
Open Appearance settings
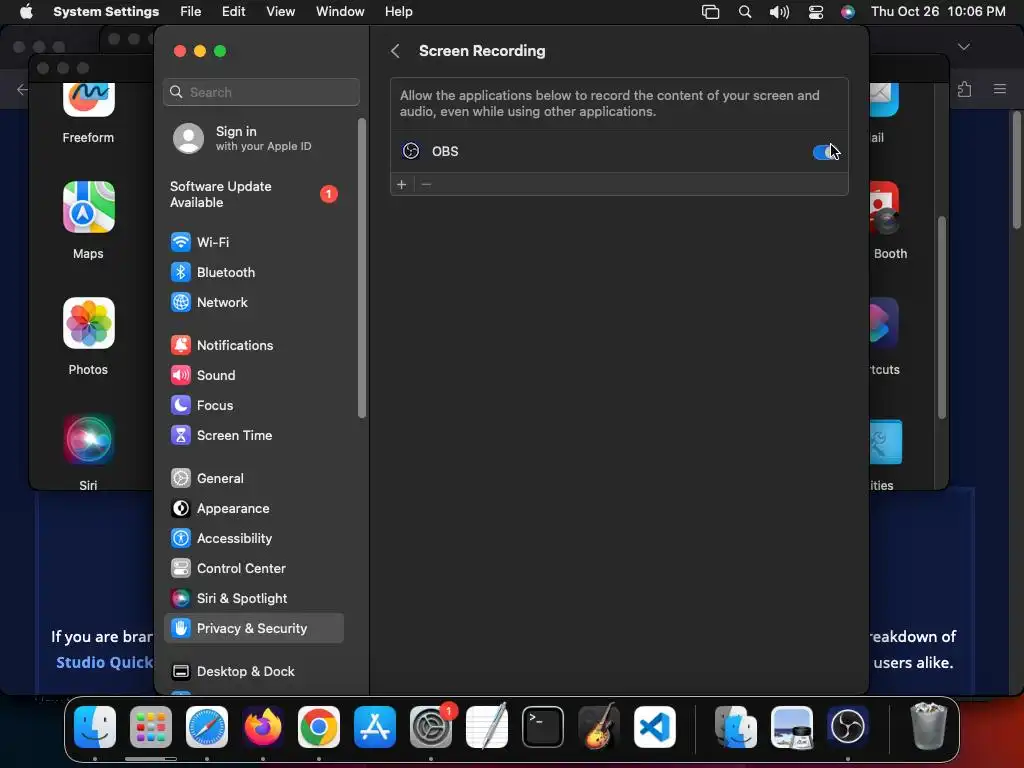(255, 509)
